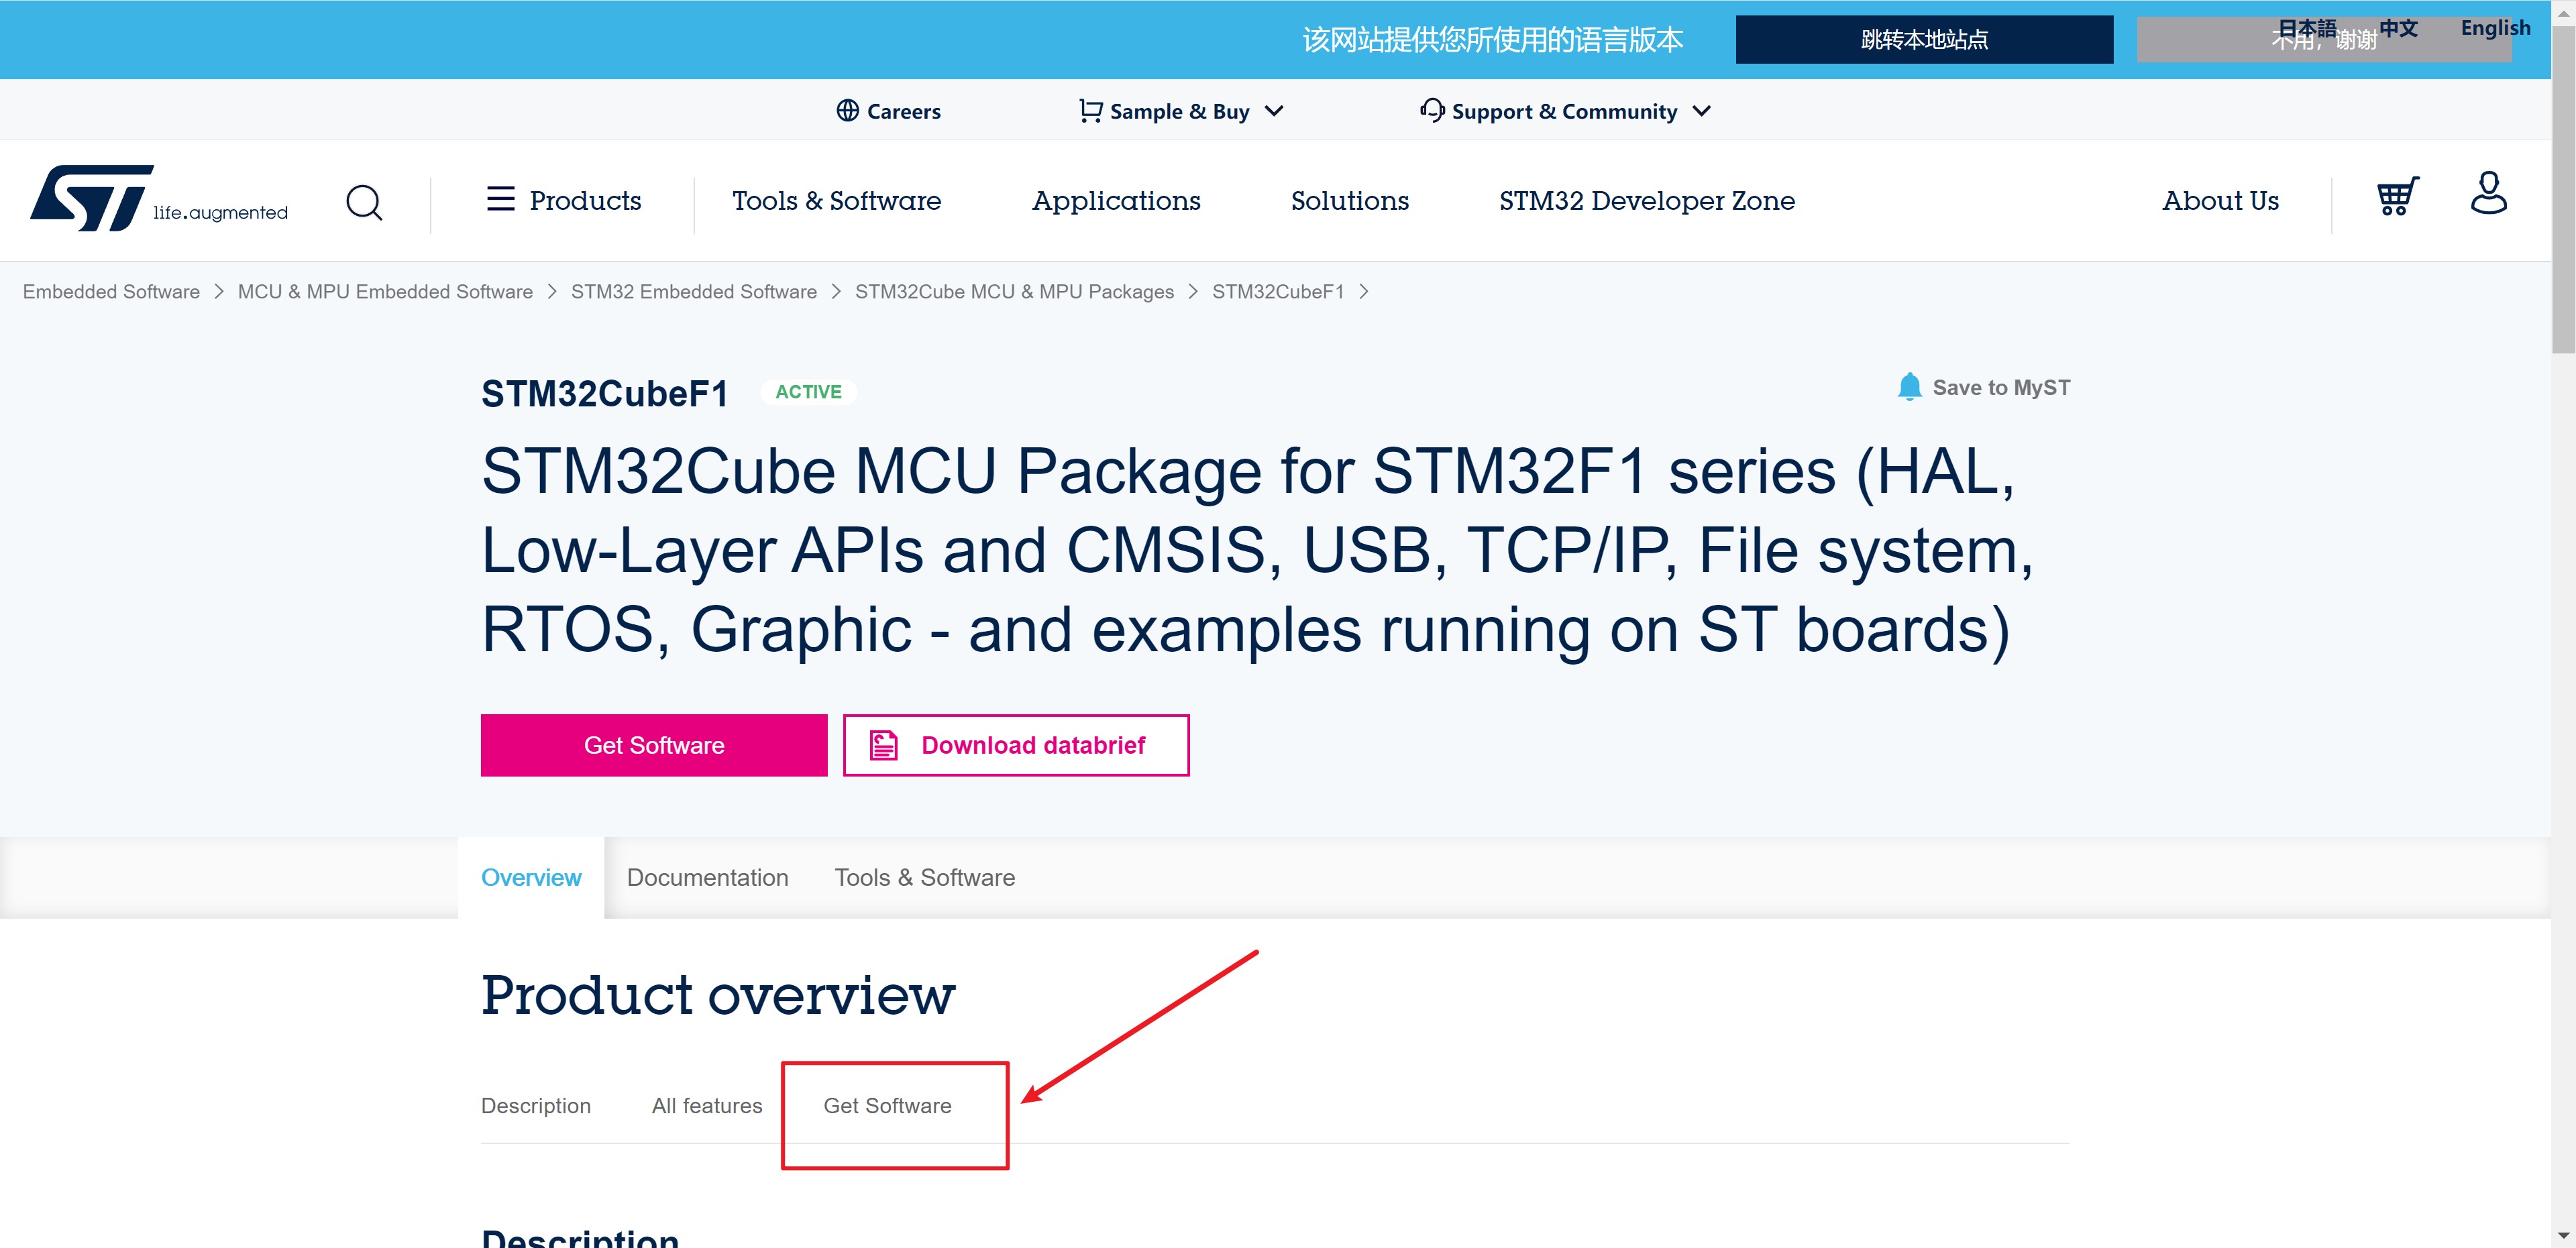Viewport: 2576px width, 1248px height.
Task: Expand the Support & Community dropdown chevron
Action: tap(1702, 111)
